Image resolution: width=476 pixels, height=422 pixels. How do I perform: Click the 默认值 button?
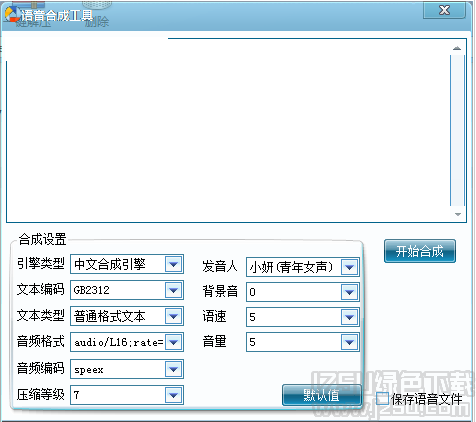tap(322, 395)
